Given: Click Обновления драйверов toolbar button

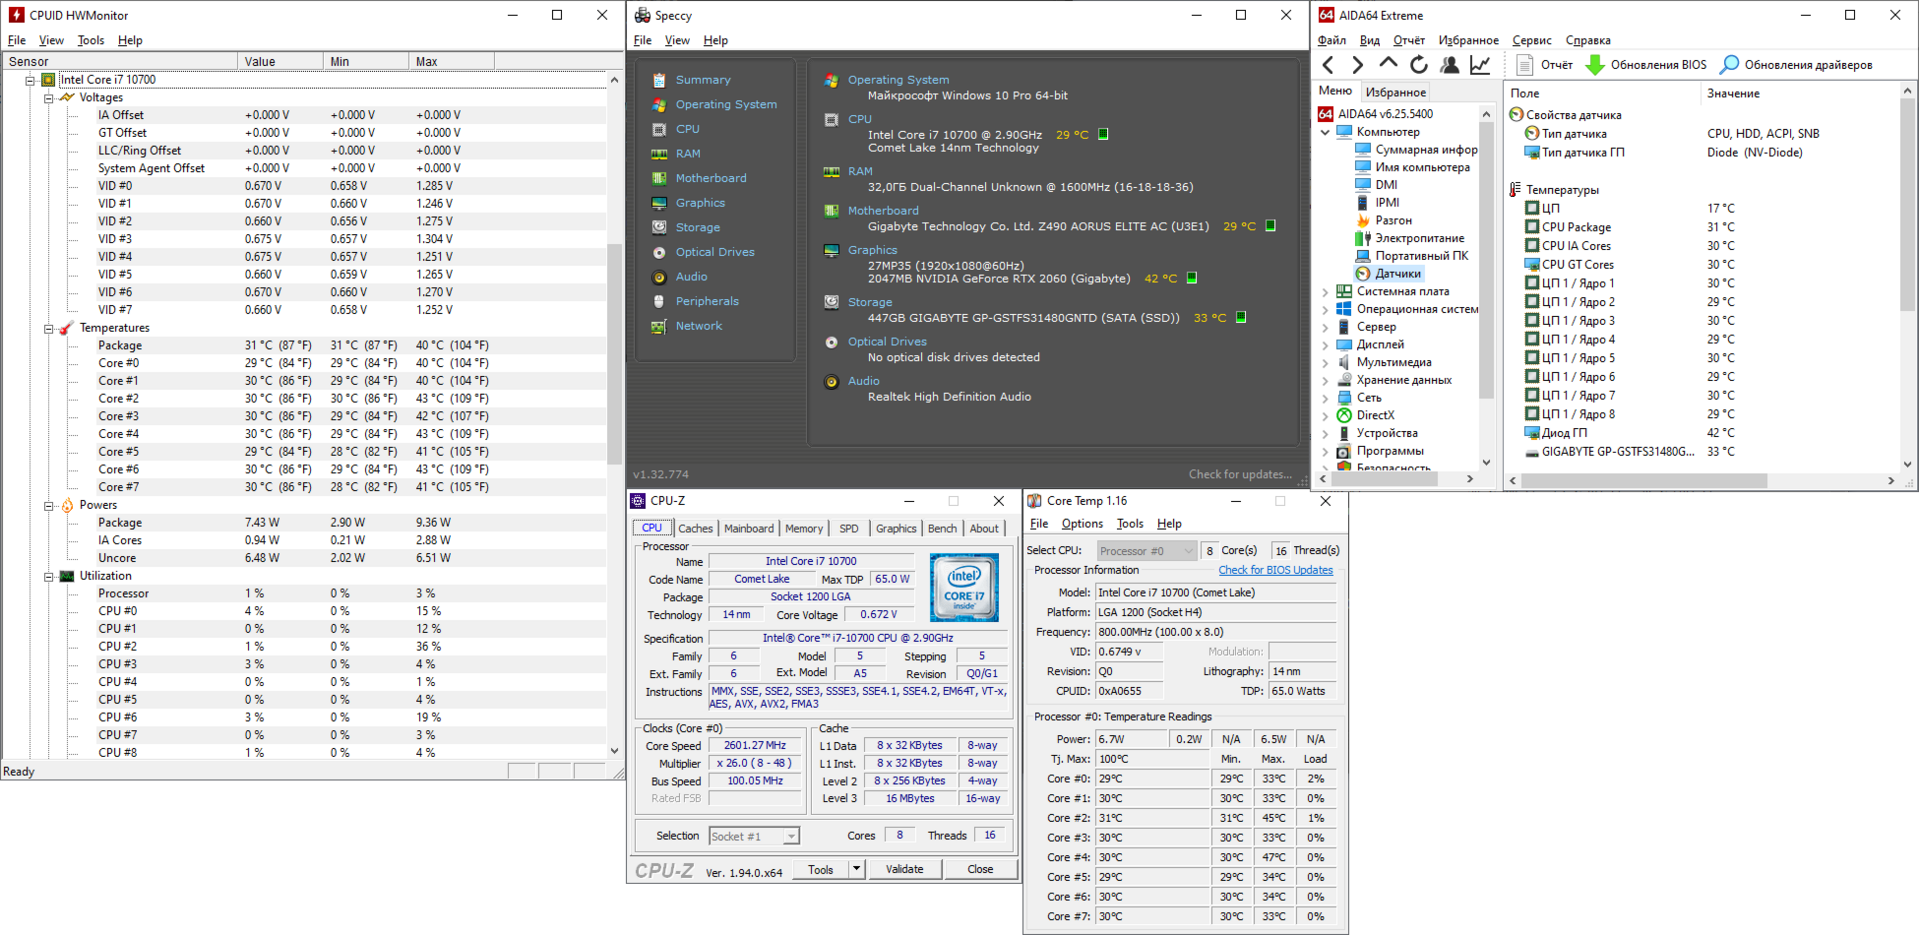Looking at the screenshot, I should pos(1796,65).
